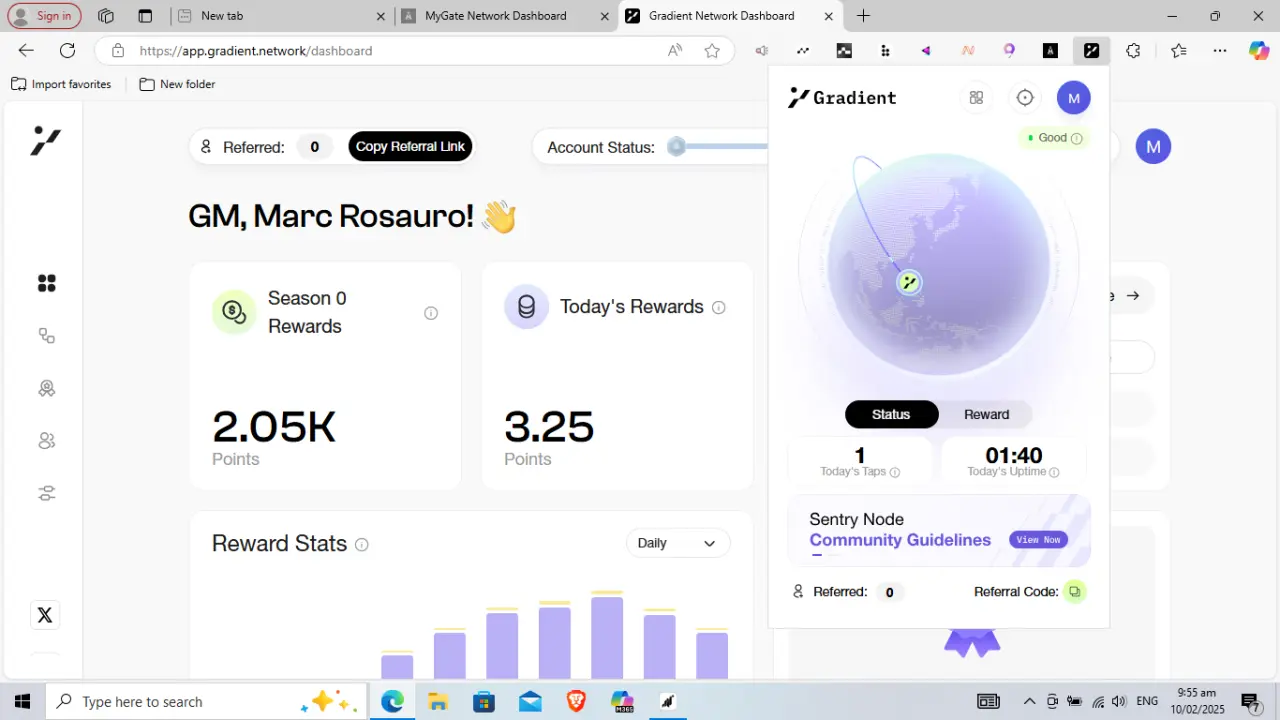This screenshot has height=720, width=1280.
Task: Click Today's Rewards info icon
Action: [718, 308]
